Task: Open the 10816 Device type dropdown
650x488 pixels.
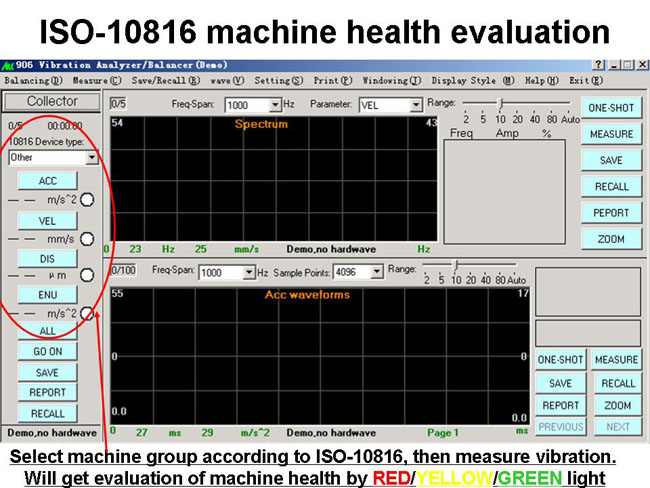Action: coord(92,158)
